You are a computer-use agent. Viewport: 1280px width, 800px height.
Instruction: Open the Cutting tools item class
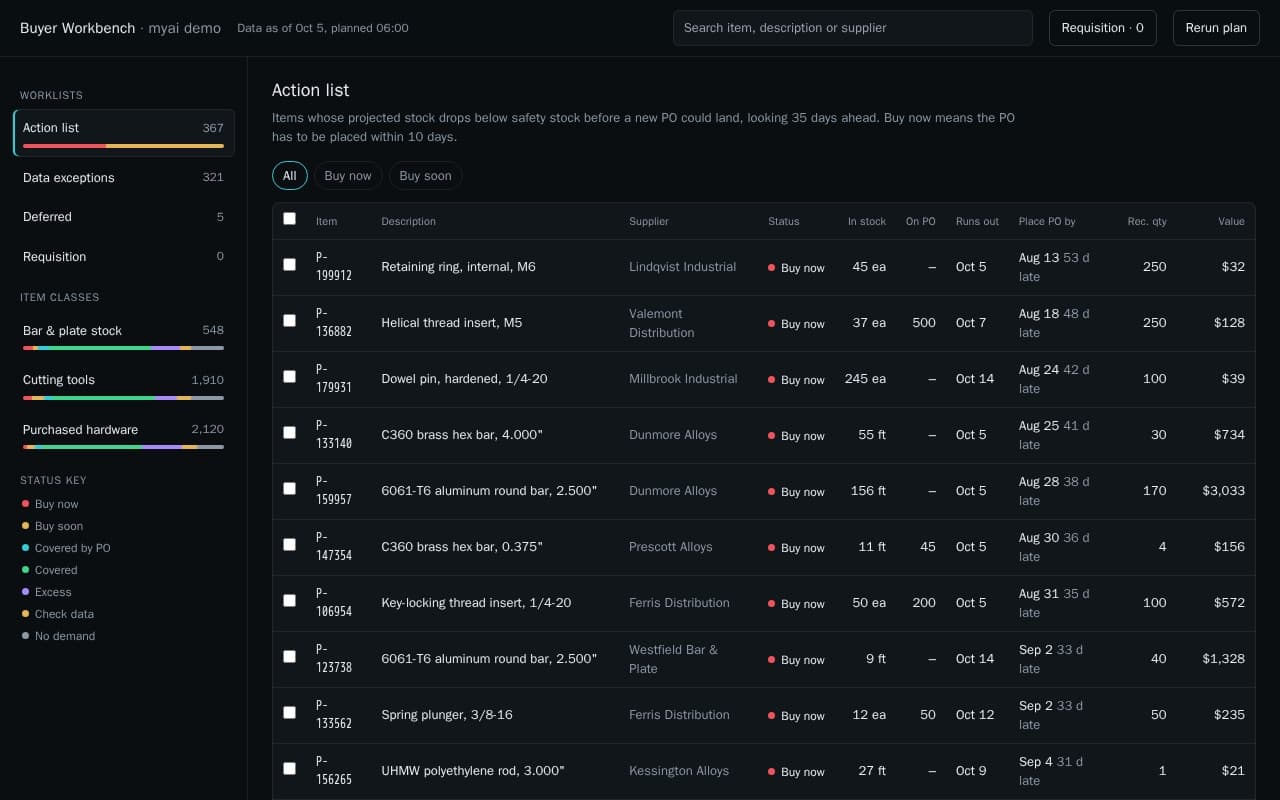[124, 386]
